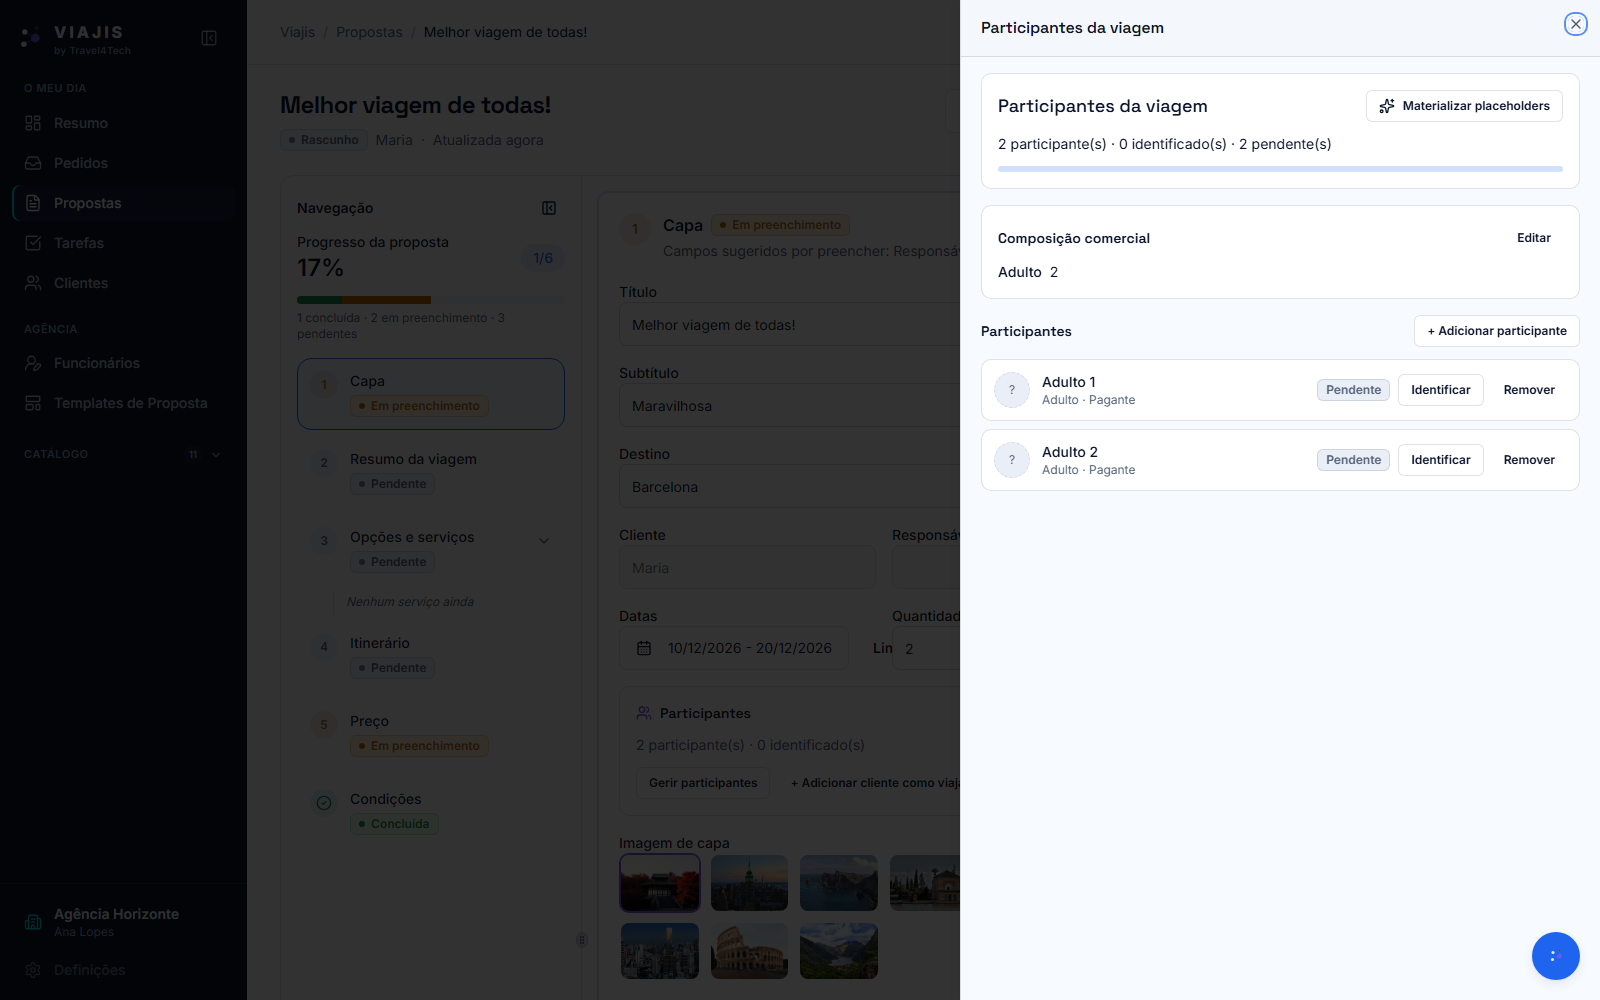1600x1000 pixels.
Task: Remove participant Adulto 1
Action: [x=1529, y=390]
